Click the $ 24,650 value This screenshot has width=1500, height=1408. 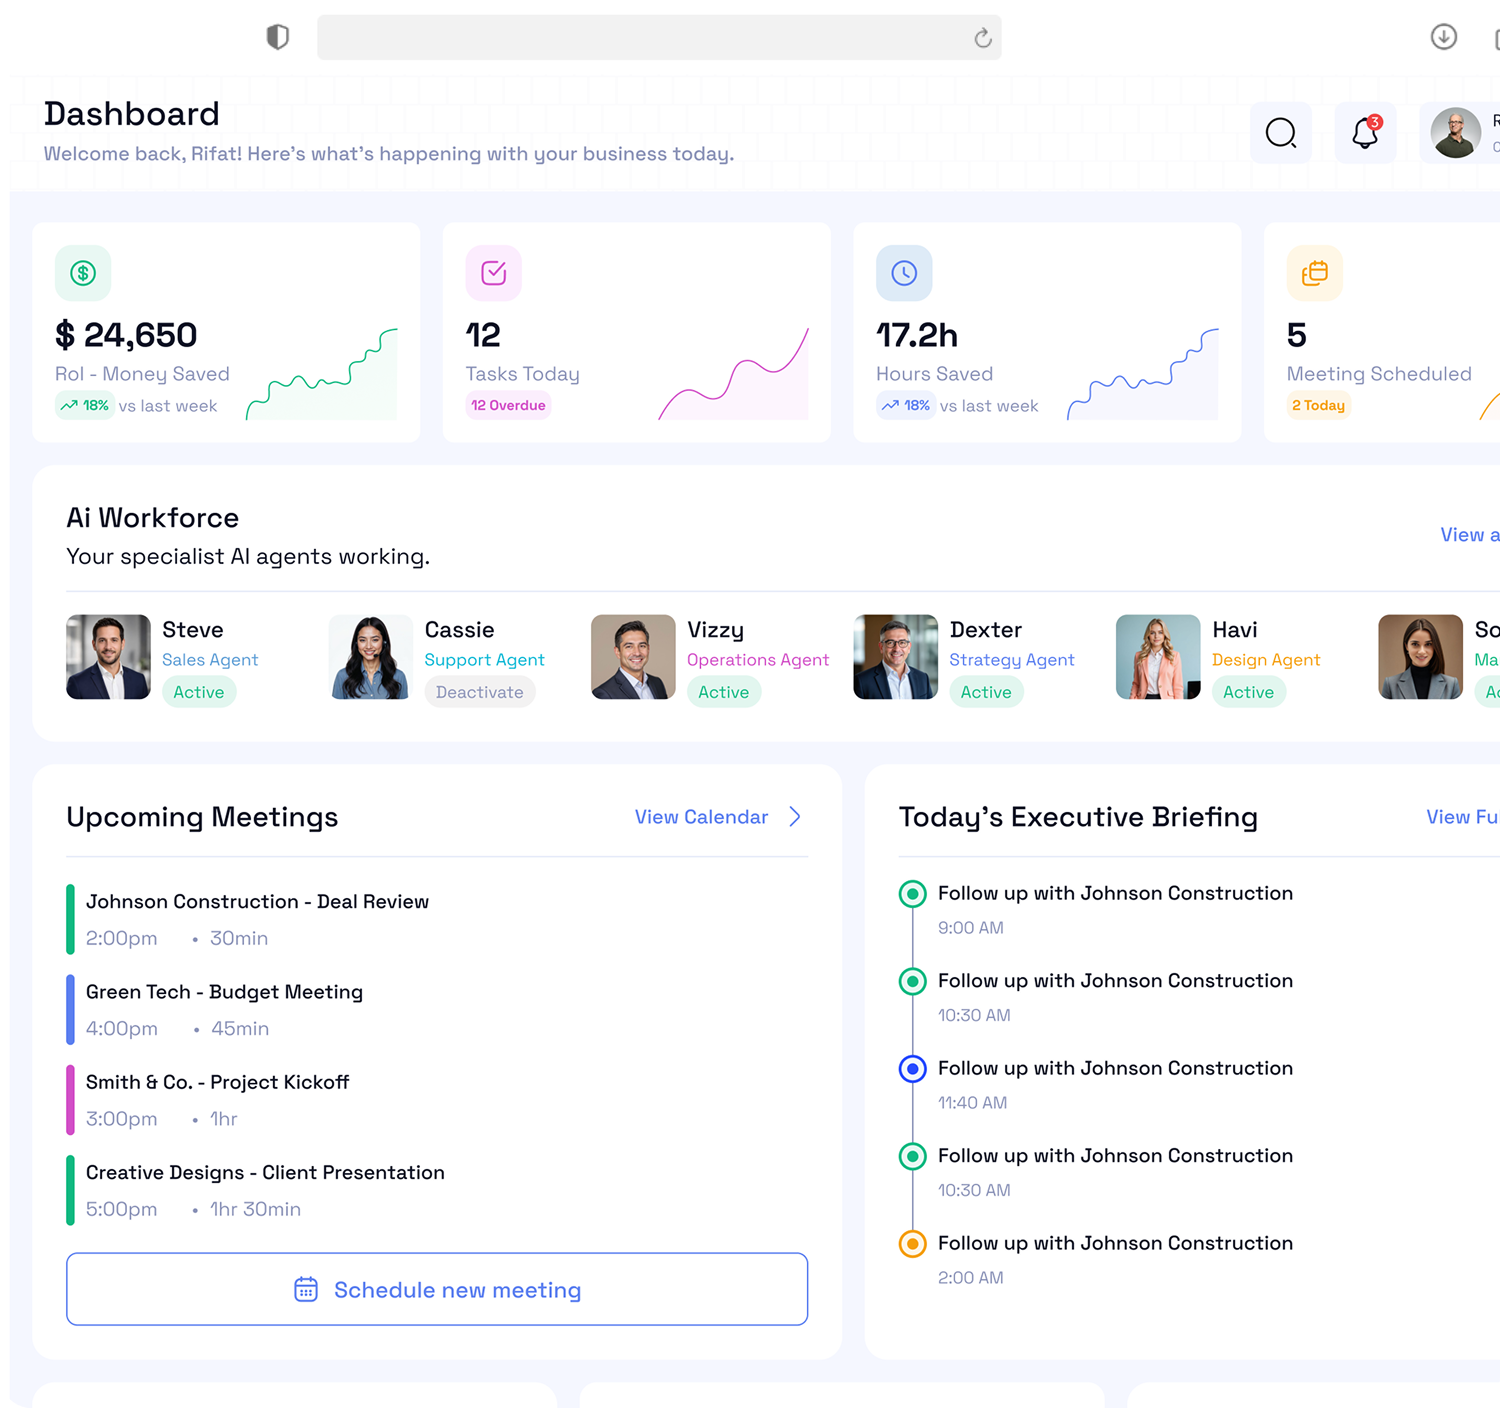pos(126,335)
